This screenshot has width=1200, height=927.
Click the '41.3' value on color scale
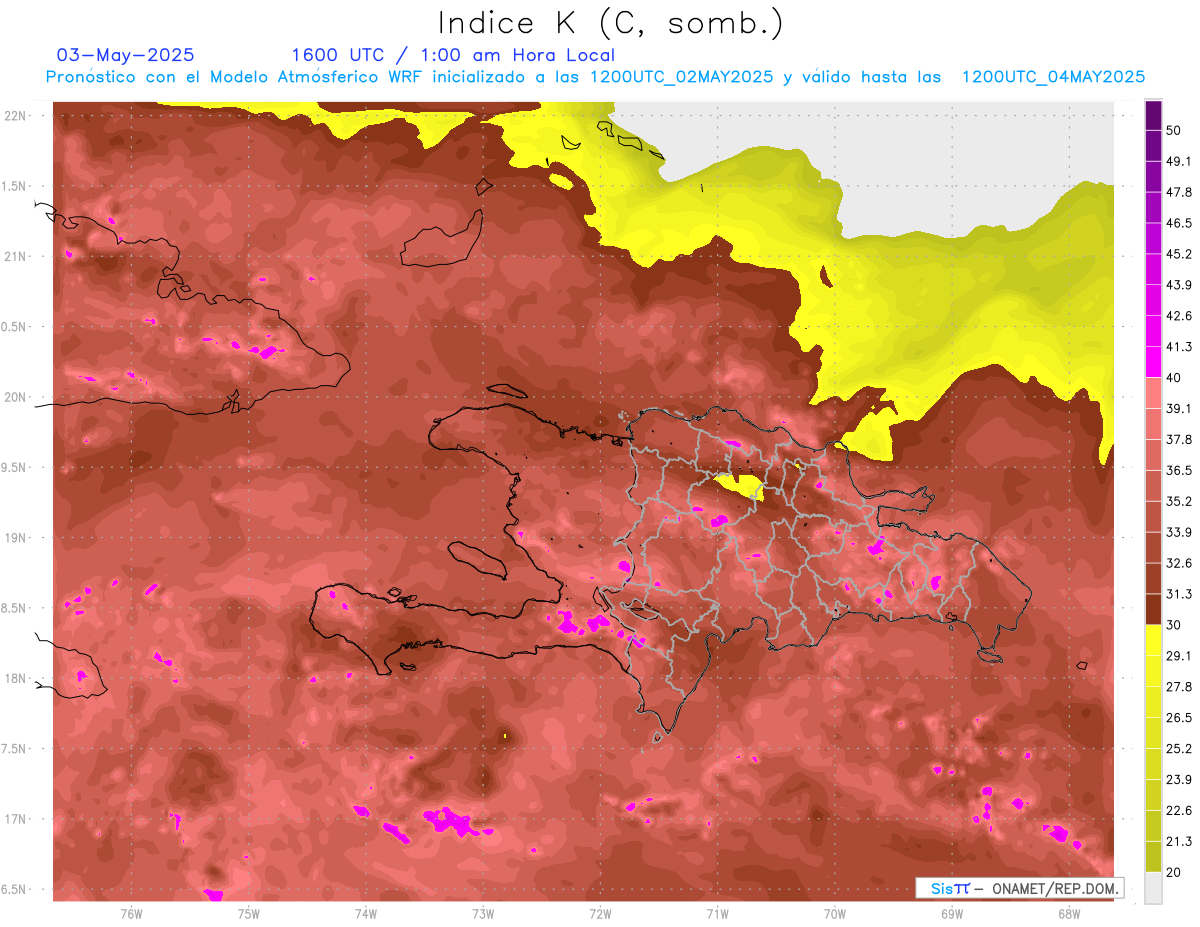tap(1178, 347)
